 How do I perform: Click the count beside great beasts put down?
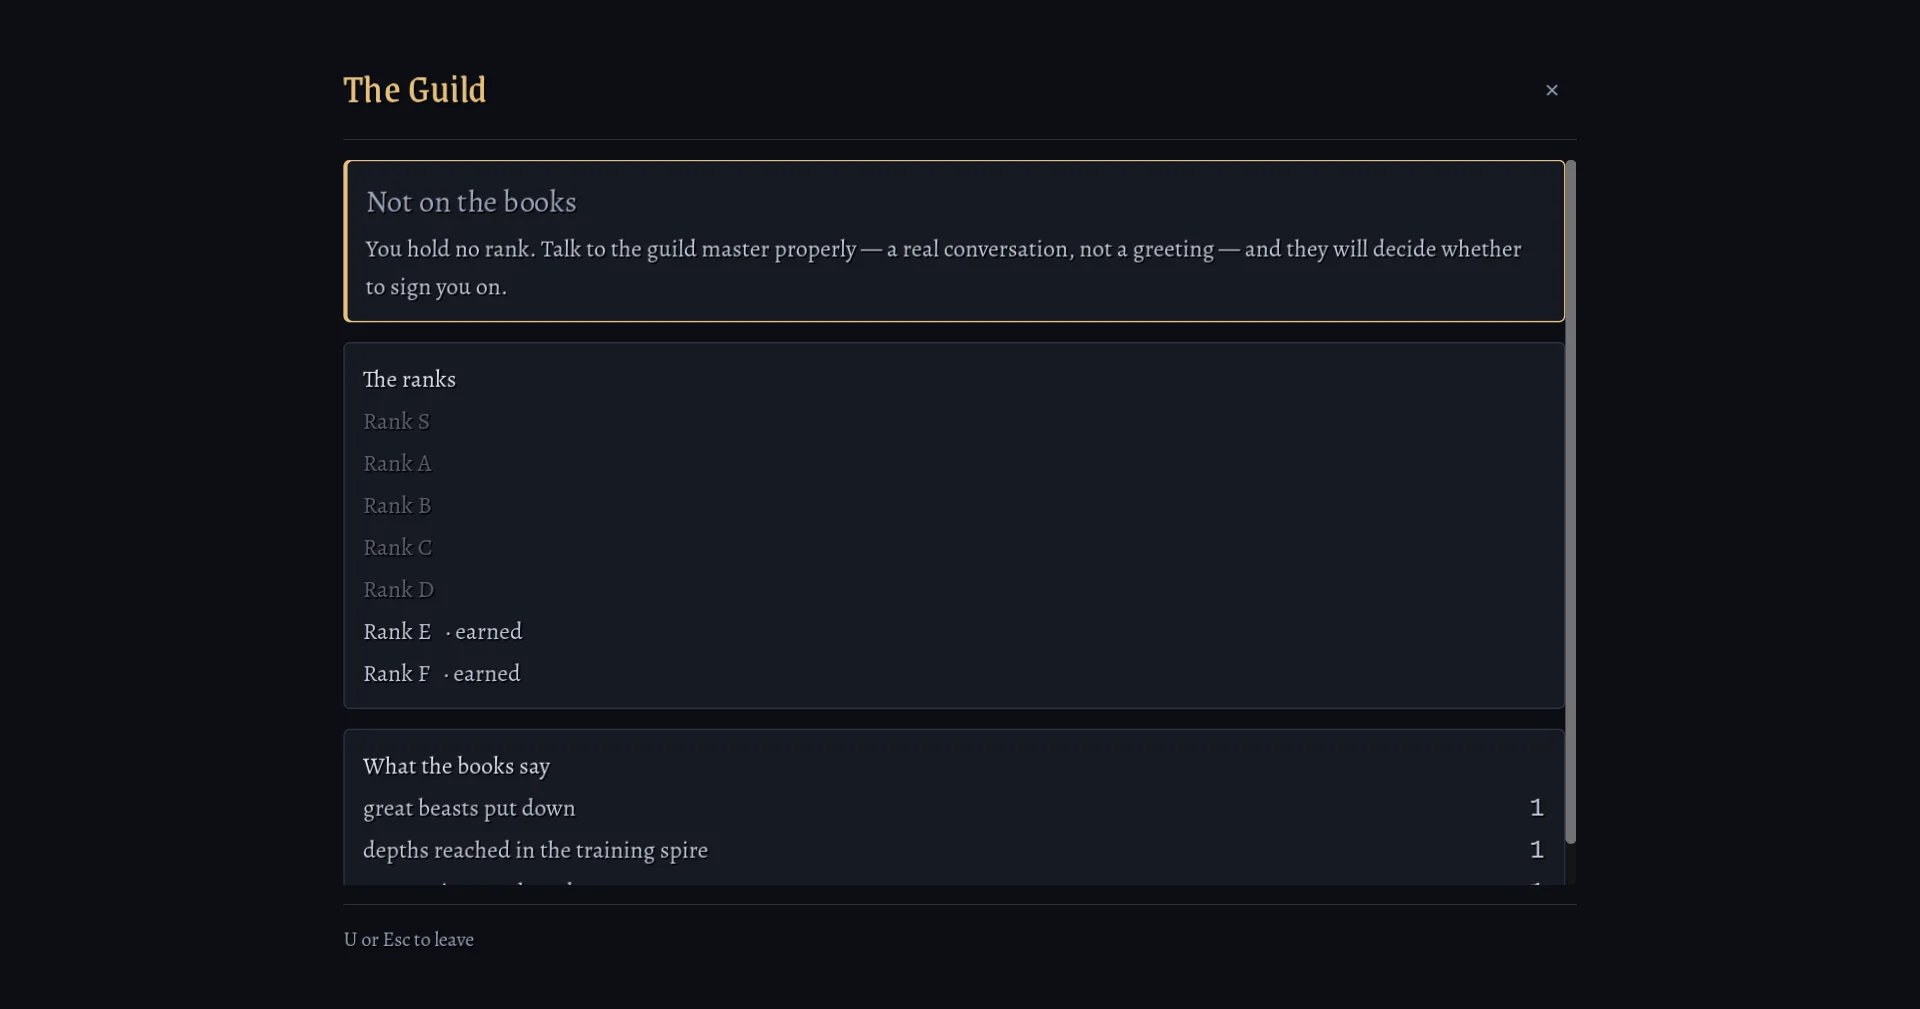pyautogui.click(x=1536, y=808)
